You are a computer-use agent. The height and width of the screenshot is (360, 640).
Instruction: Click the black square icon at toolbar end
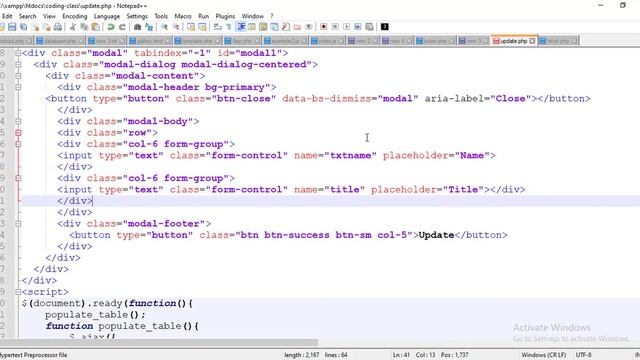pyautogui.click(x=384, y=27)
